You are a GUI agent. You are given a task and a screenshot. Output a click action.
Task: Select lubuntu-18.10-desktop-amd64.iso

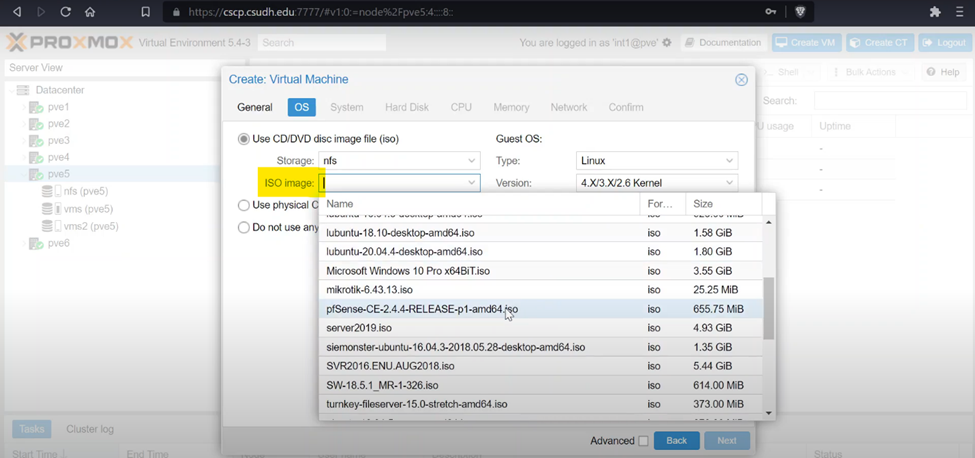[541, 233]
